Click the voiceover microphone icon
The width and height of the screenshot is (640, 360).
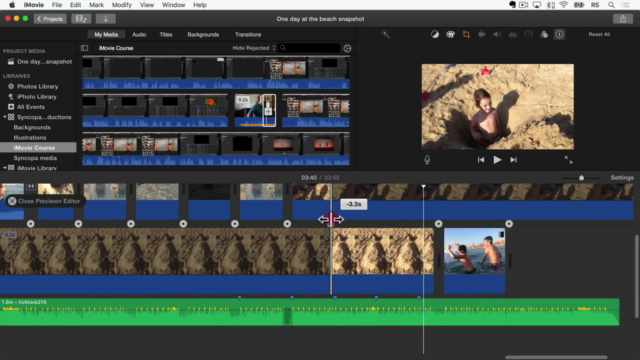(x=427, y=160)
